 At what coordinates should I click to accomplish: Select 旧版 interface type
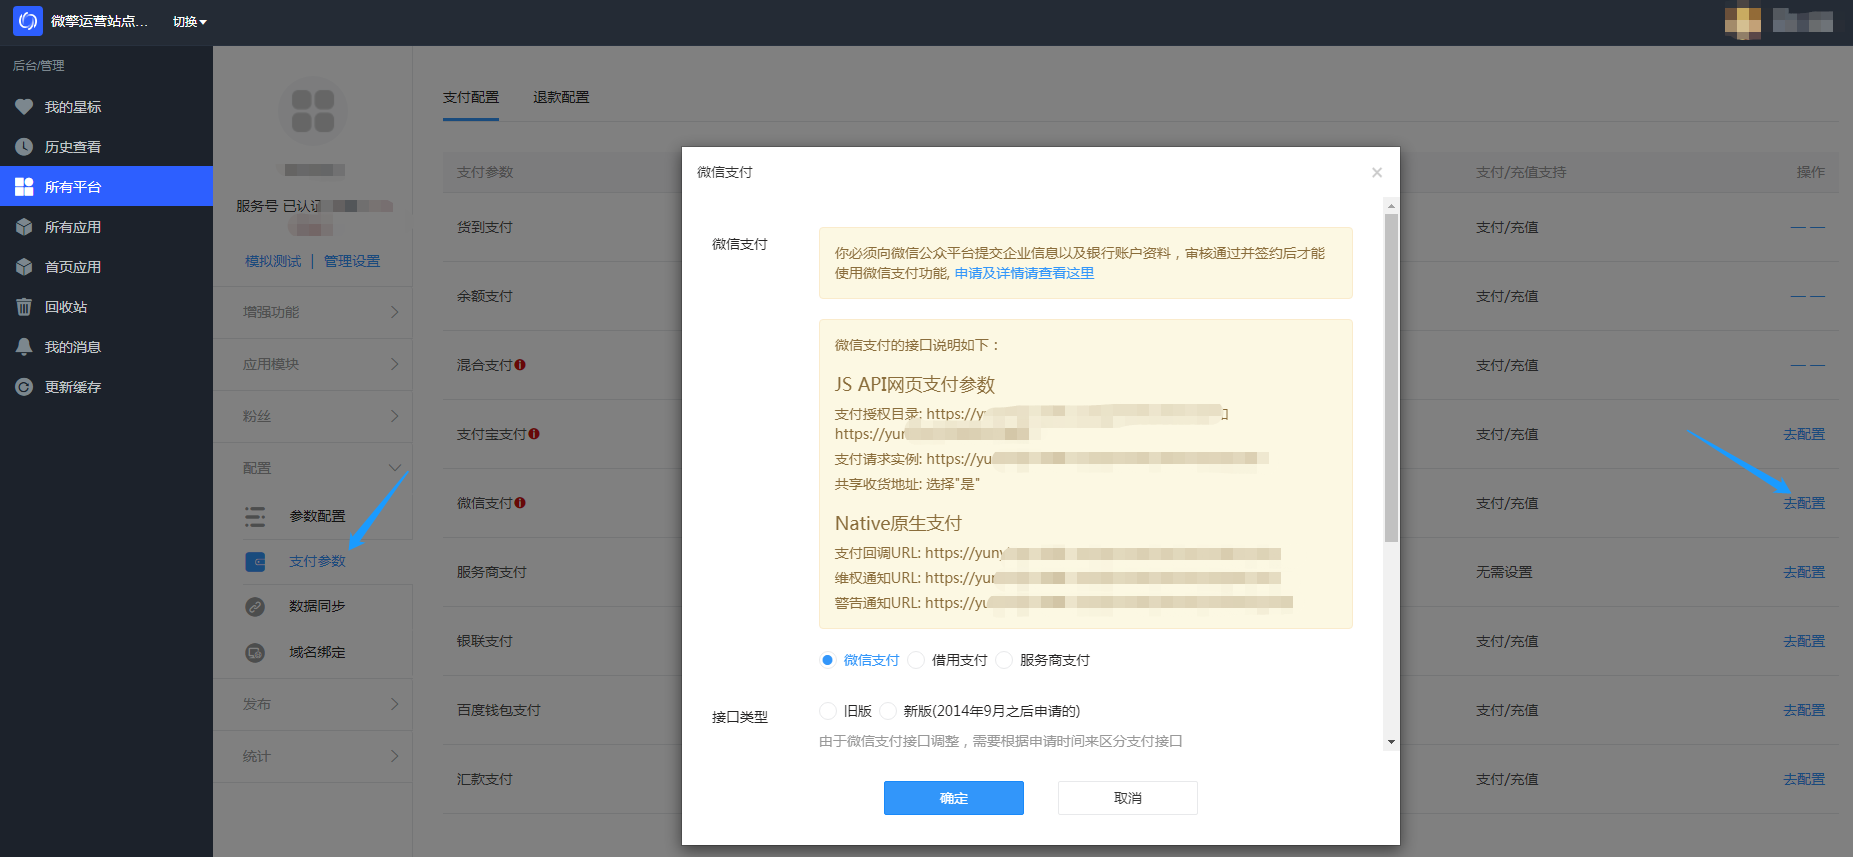827,711
